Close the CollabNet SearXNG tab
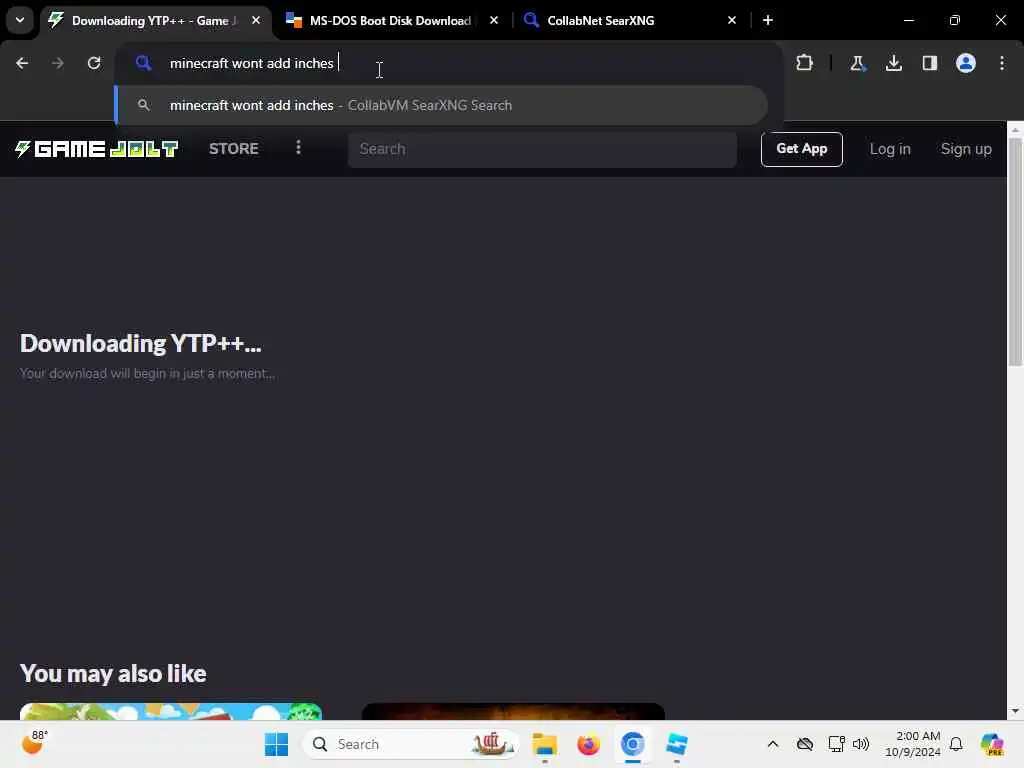The width and height of the screenshot is (1024, 768). 731,20
